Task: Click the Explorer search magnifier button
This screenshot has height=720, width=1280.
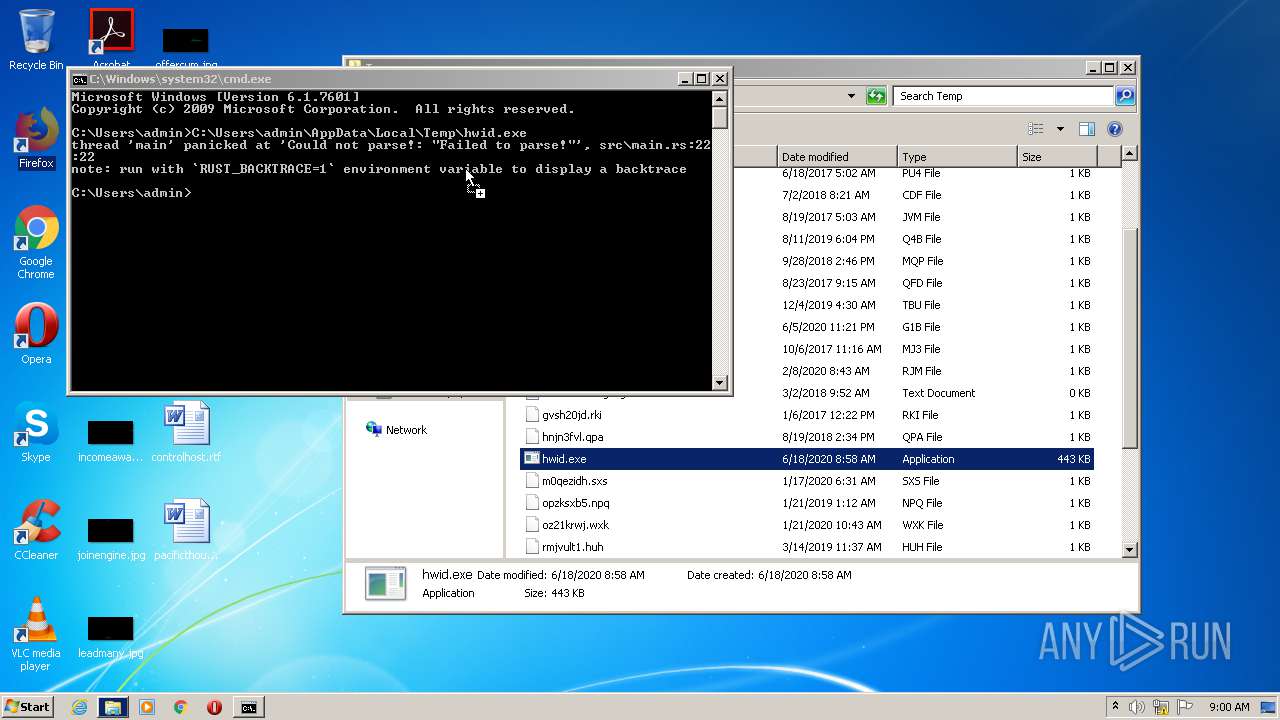Action: [1125, 96]
